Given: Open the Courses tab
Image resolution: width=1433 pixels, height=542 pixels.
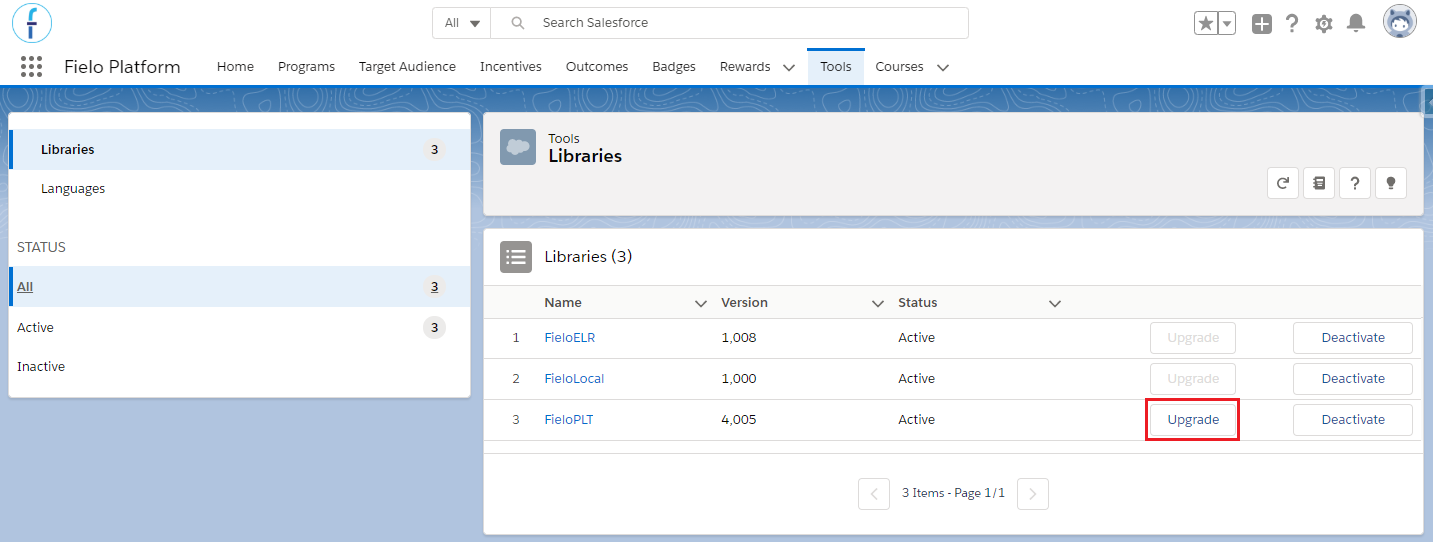Looking at the screenshot, I should point(899,67).
